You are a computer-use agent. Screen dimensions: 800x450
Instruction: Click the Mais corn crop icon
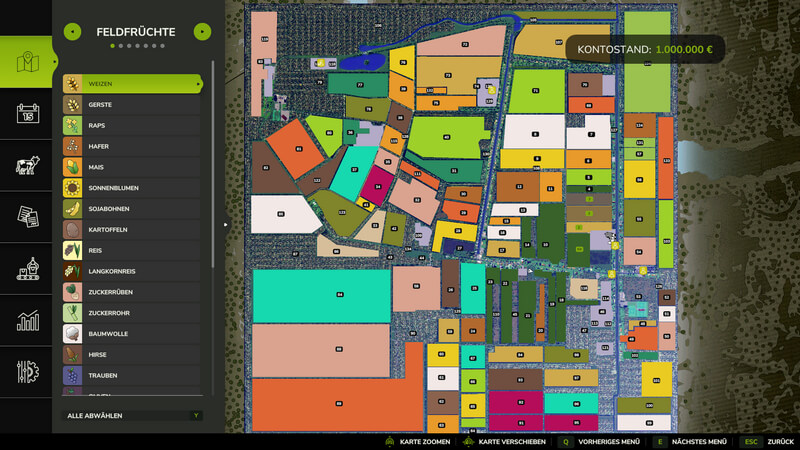tap(72, 167)
